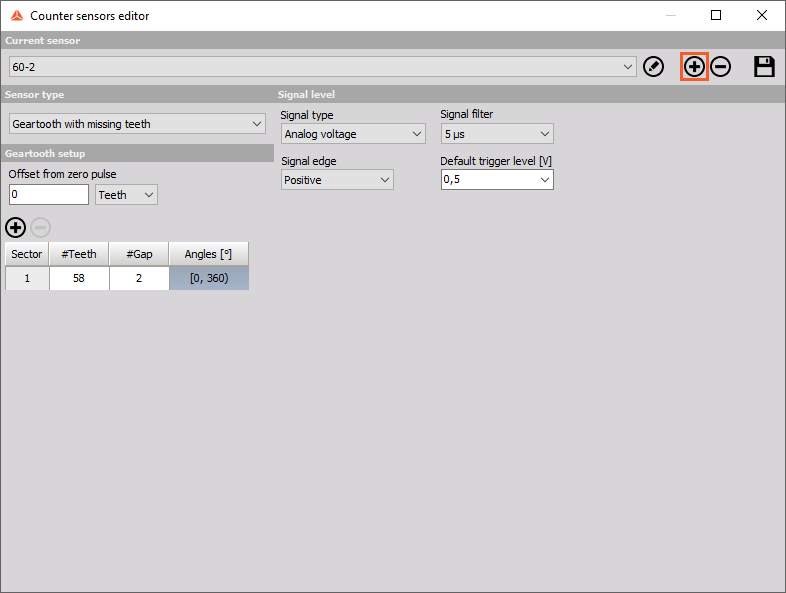786x593 pixels.
Task: Add a geartooth sector row
Action: click(16, 228)
